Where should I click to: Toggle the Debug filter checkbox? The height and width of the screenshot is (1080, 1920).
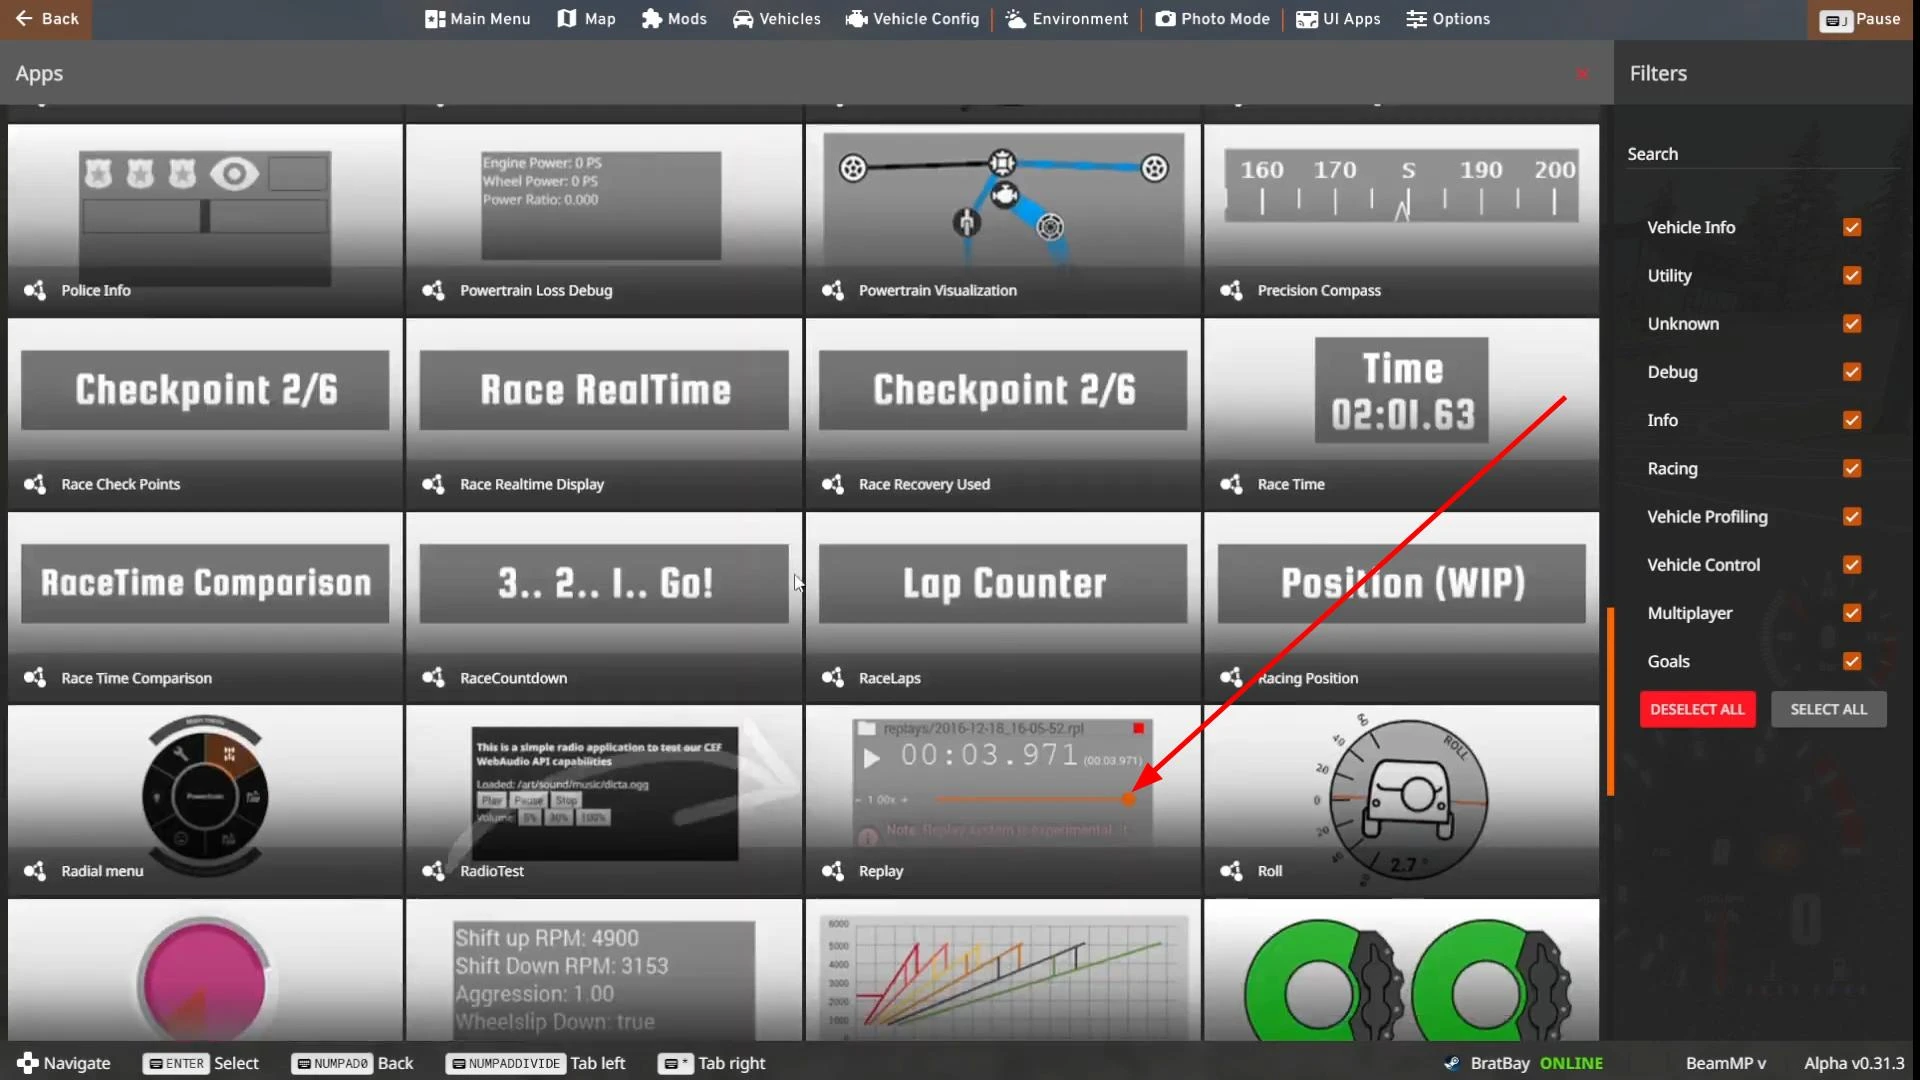pos(1852,372)
